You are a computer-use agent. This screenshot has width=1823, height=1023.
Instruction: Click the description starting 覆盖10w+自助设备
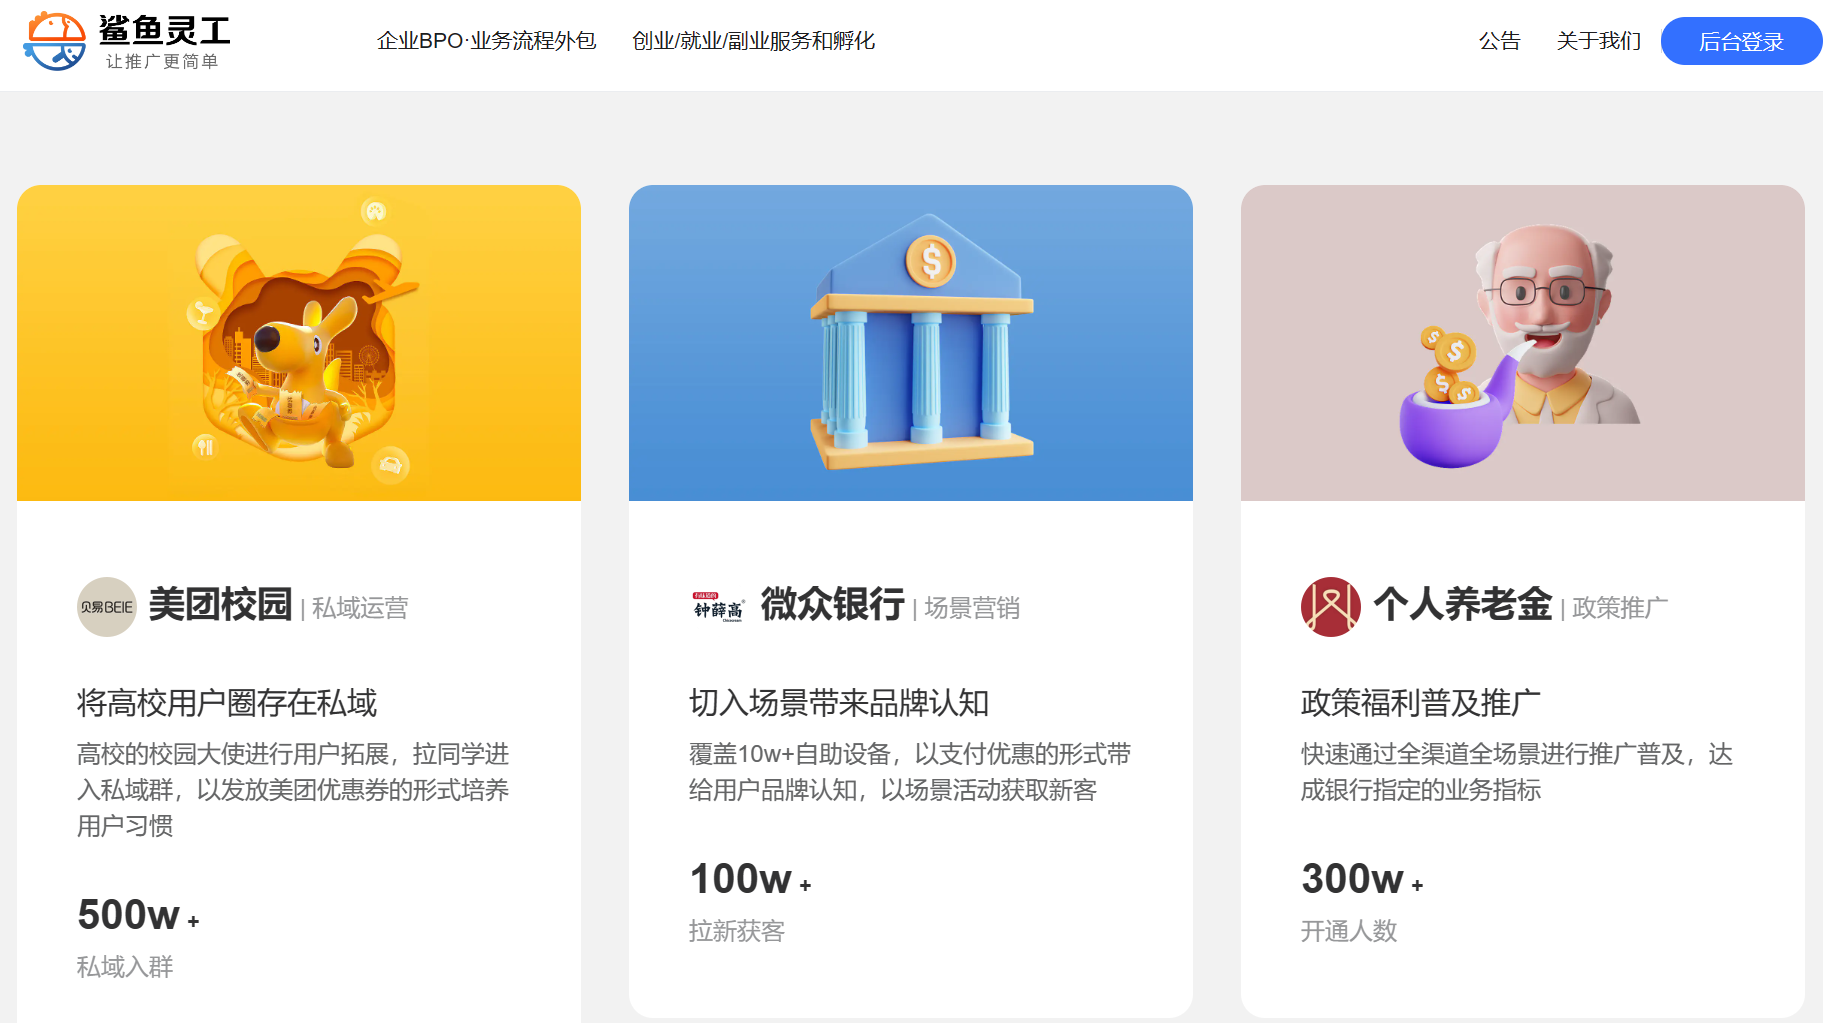coord(910,772)
